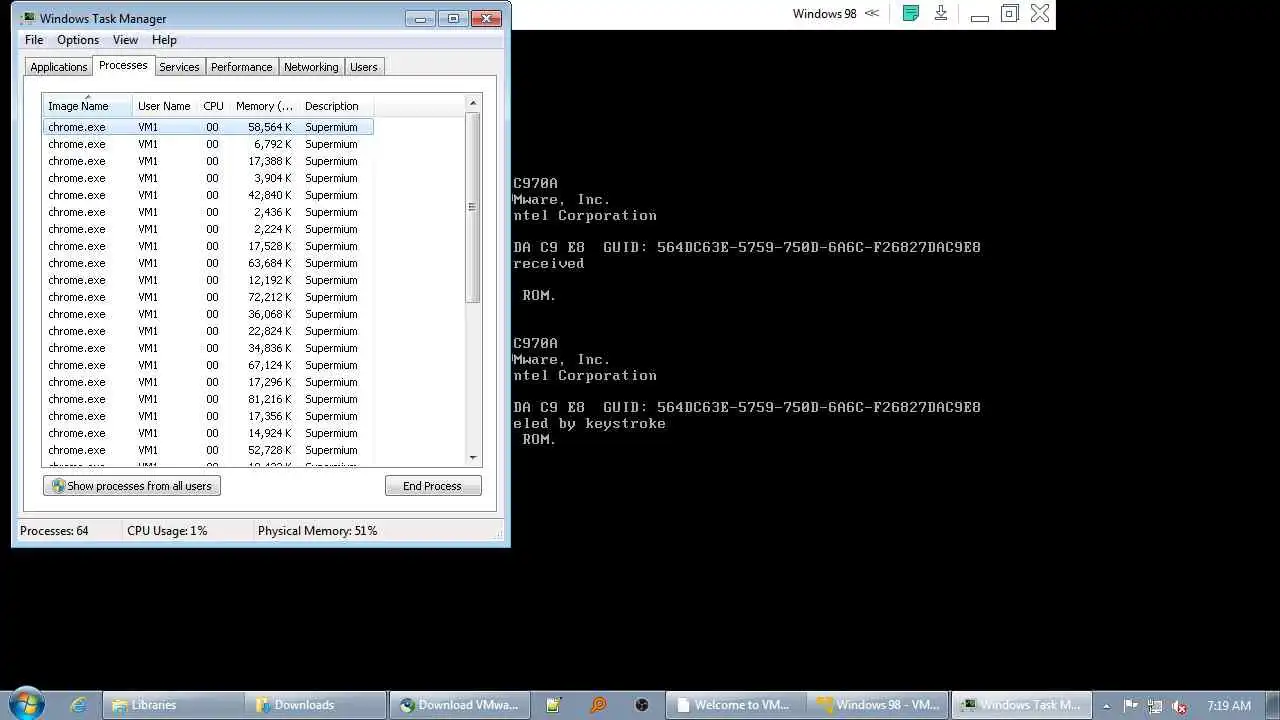
Task: Open the File menu in Task Manager
Action: [34, 40]
